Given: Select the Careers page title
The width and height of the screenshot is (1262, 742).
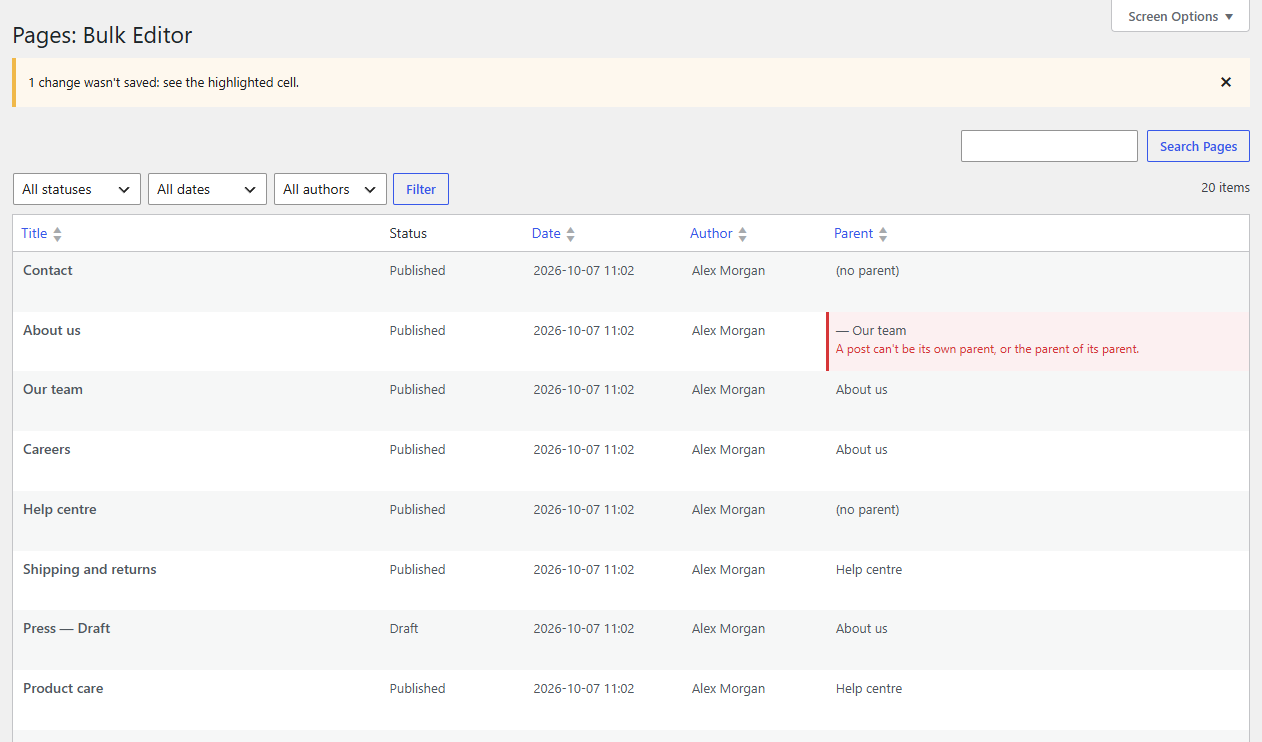Looking at the screenshot, I should coord(47,449).
